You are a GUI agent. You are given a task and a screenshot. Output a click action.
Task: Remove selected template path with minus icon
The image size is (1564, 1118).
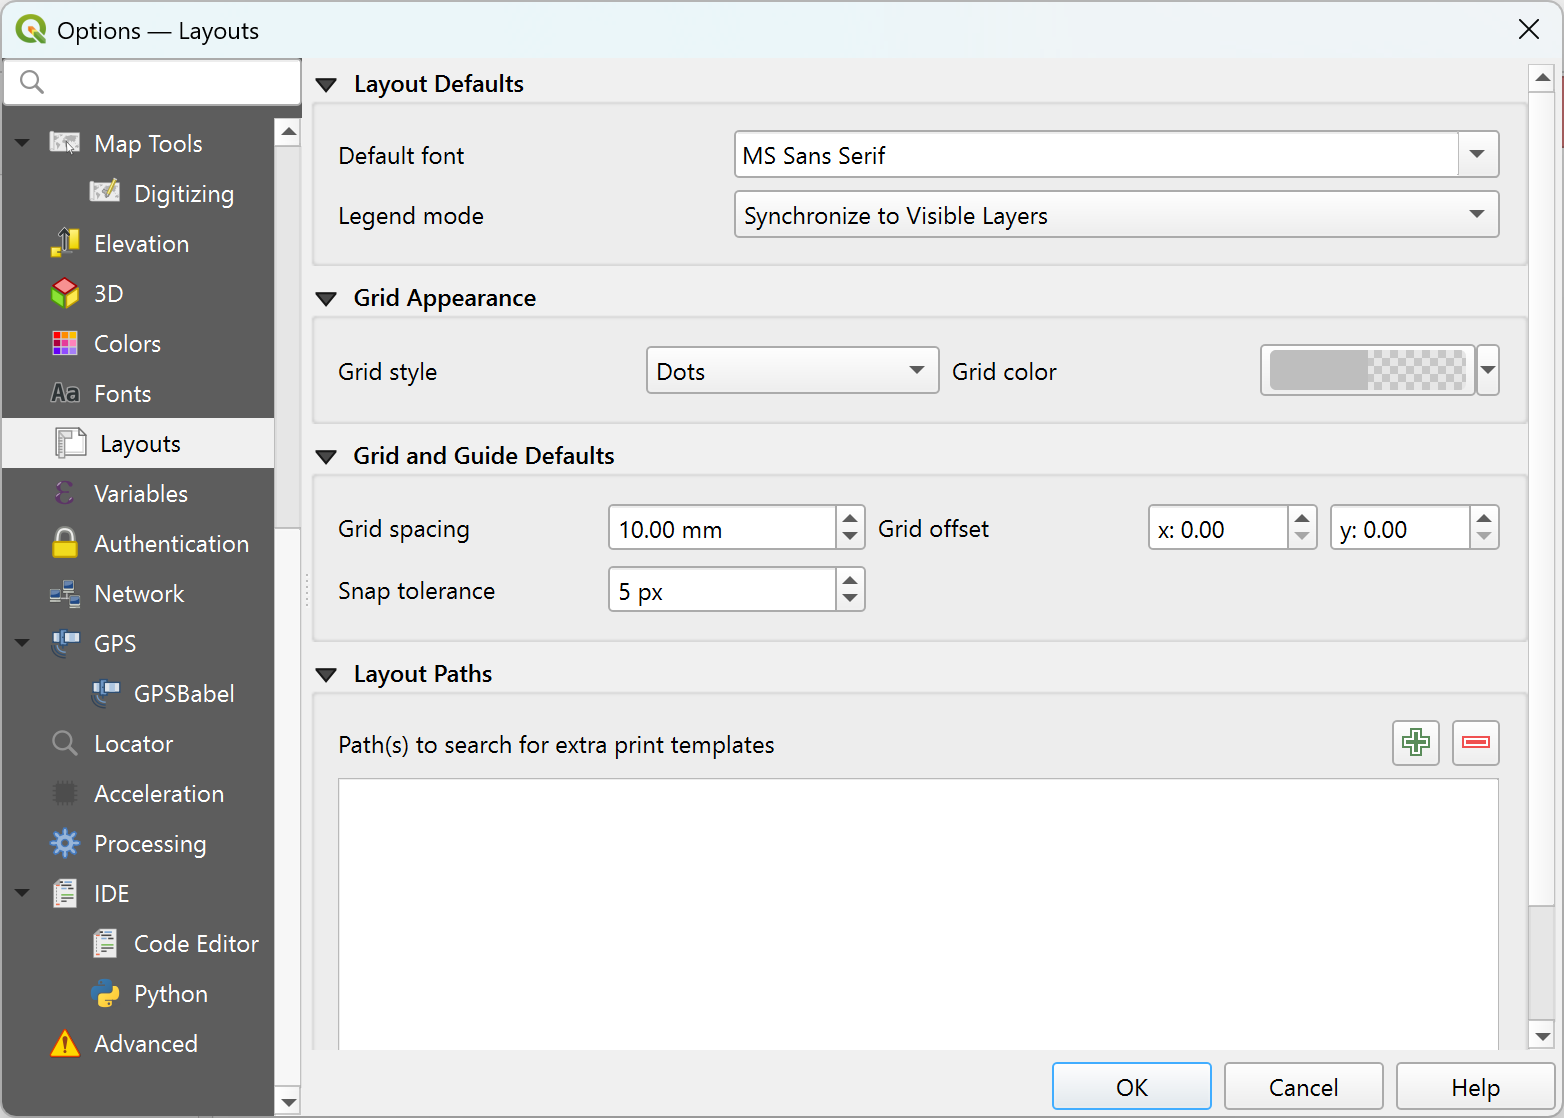[x=1476, y=743]
